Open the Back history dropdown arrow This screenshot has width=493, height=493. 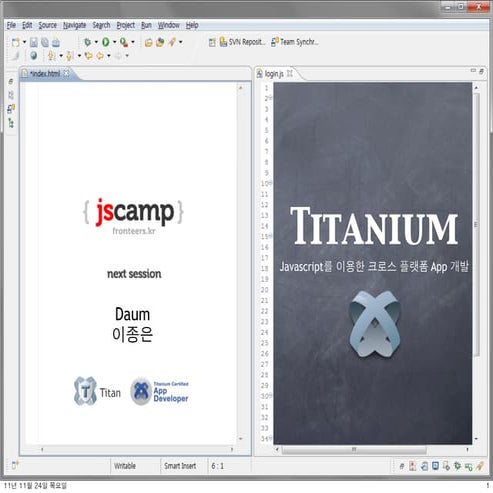click(x=109, y=56)
